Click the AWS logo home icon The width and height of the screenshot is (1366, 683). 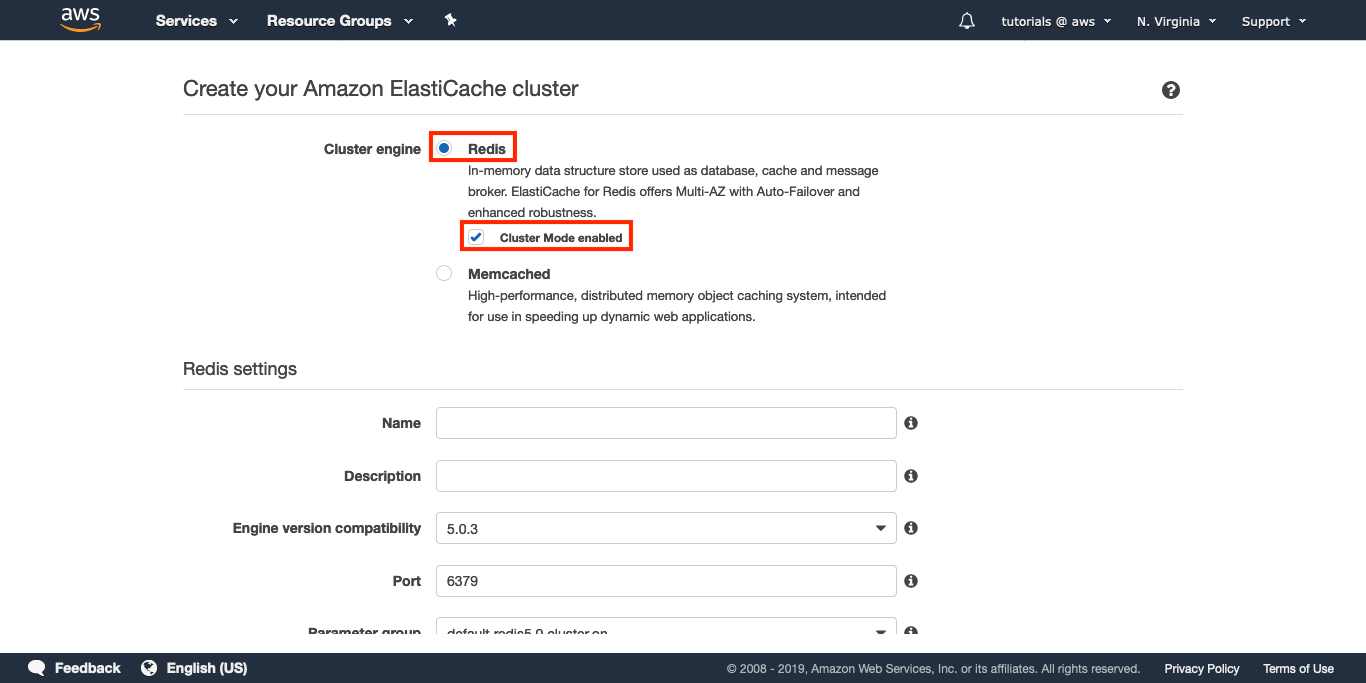tap(81, 20)
